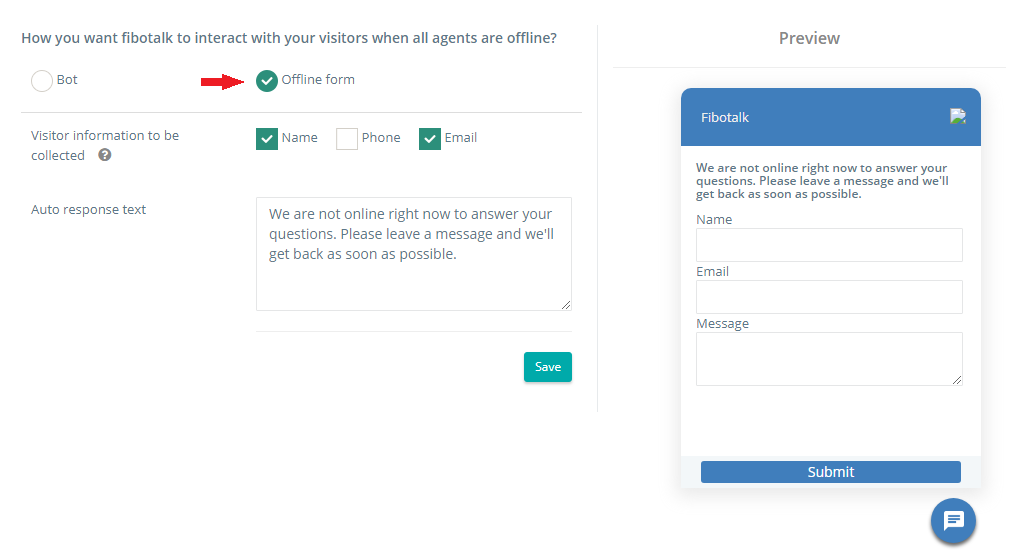Viewport: 1029px width, 551px height.
Task: Click the Preview heading
Action: (809, 38)
